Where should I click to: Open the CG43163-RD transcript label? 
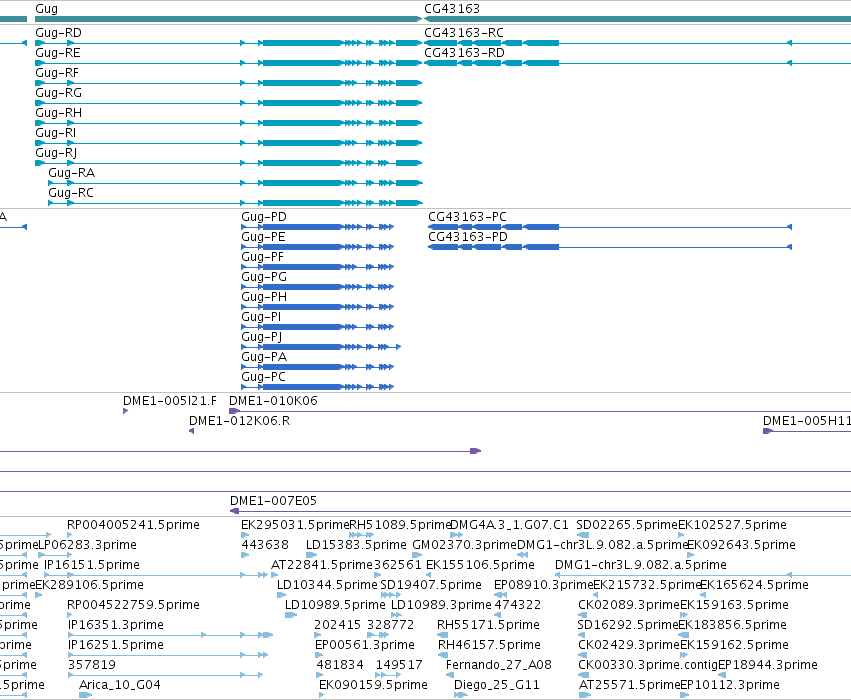464,53
